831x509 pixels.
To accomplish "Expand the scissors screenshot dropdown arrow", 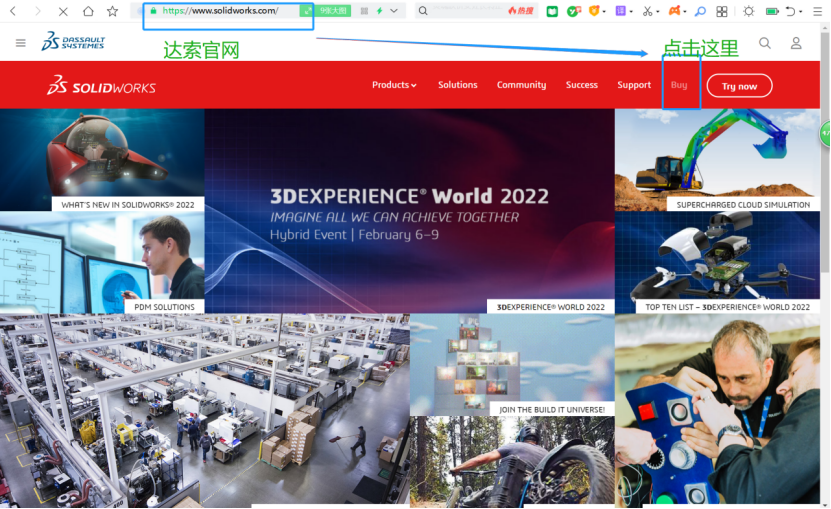I will coord(658,12).
